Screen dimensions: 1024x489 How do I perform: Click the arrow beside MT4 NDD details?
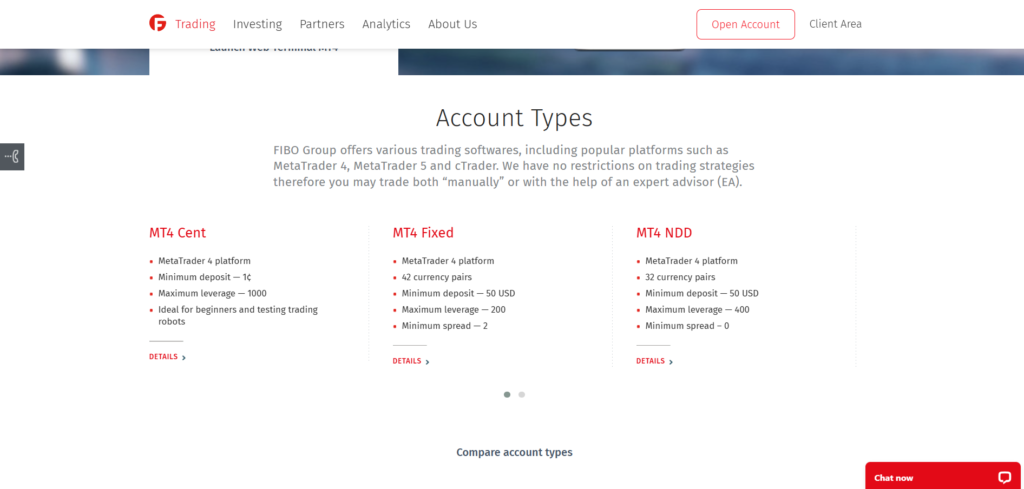click(x=671, y=362)
